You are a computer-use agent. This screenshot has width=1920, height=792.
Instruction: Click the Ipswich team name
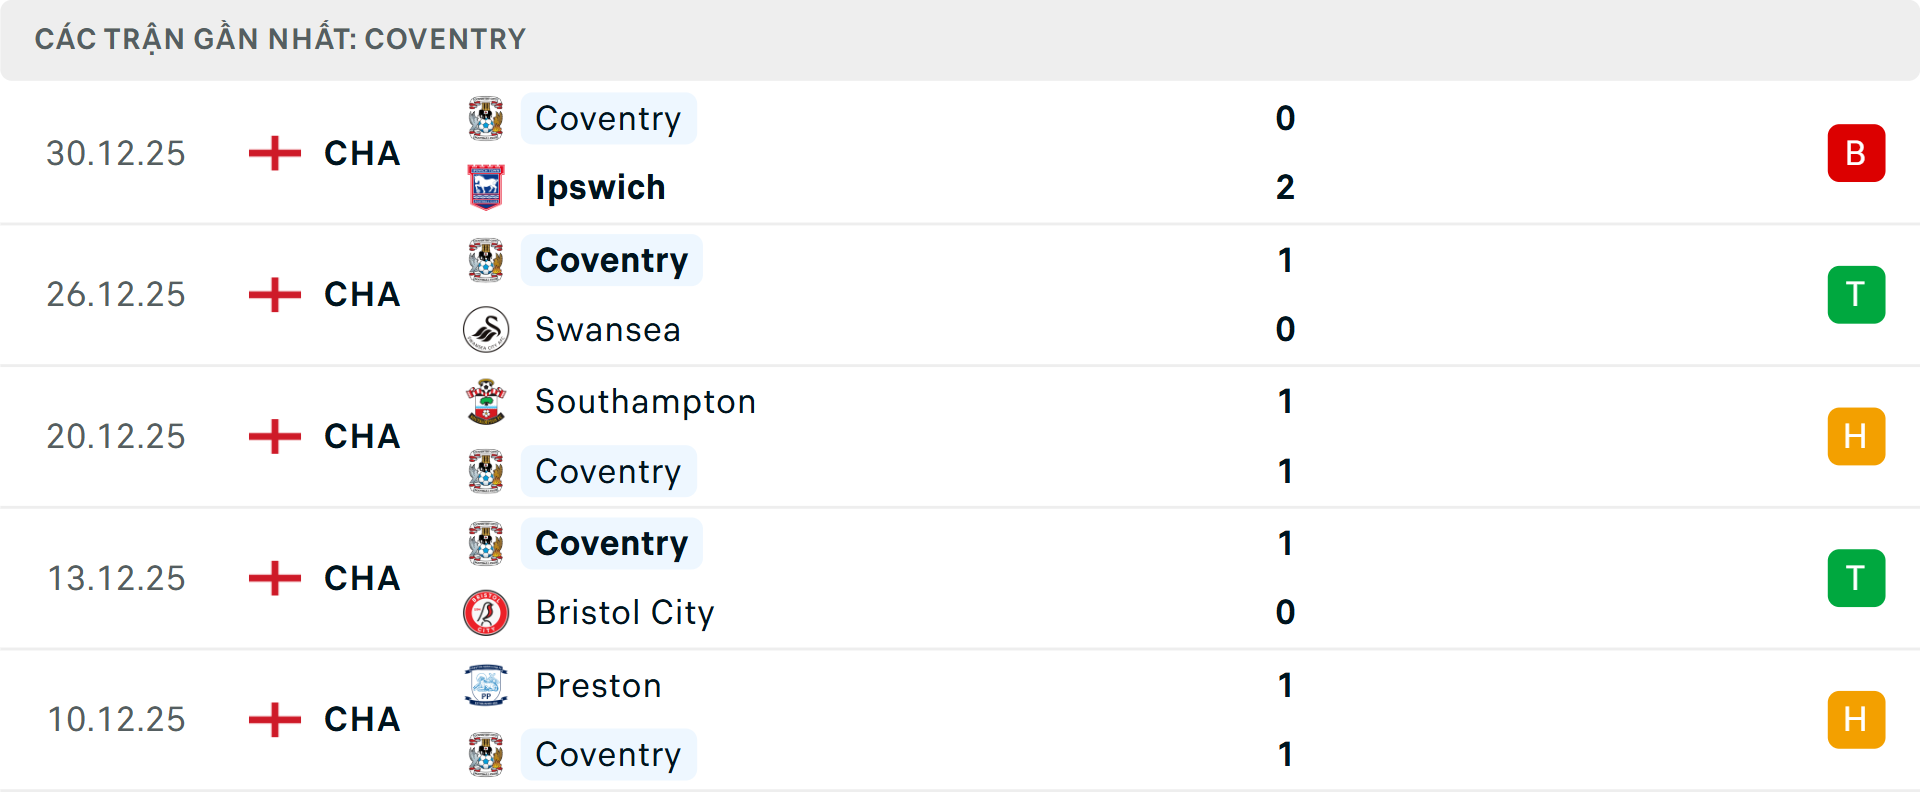600,187
